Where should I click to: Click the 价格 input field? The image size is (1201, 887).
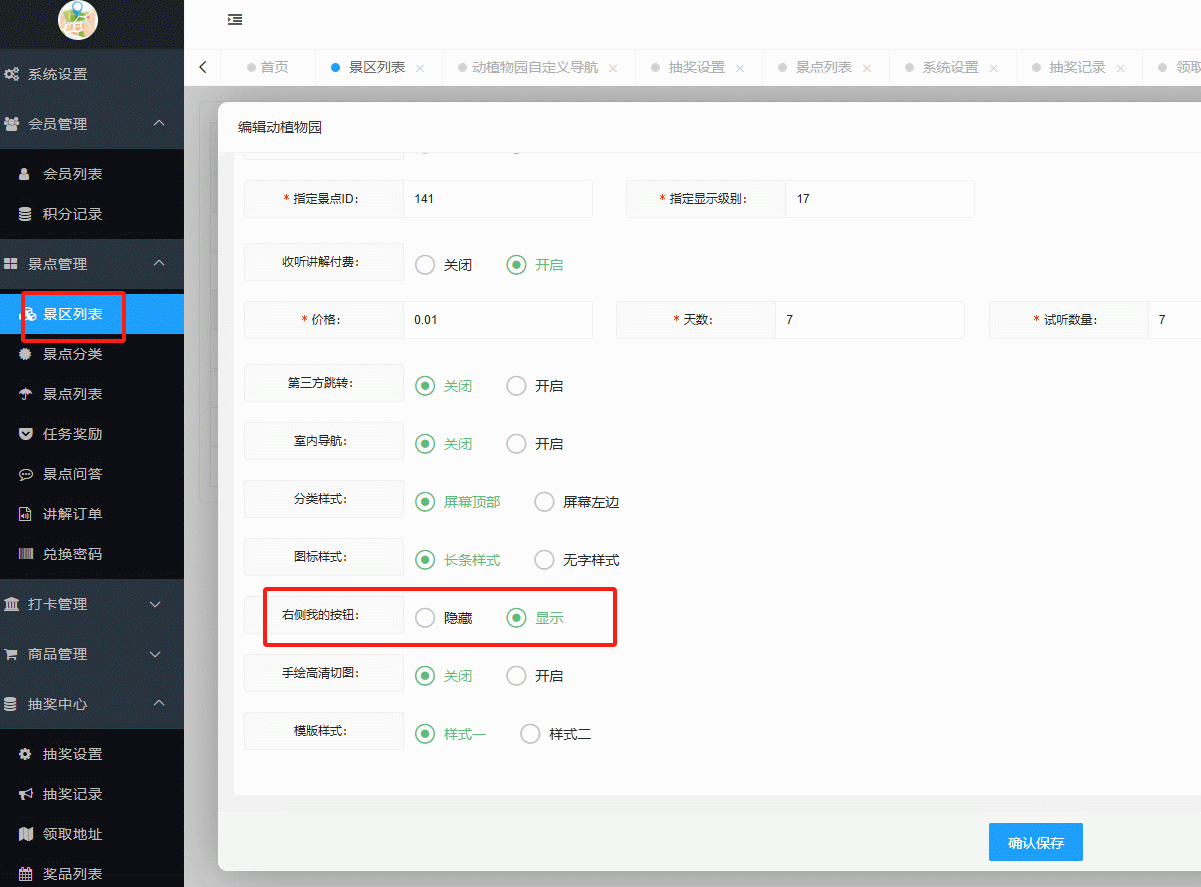[498, 320]
